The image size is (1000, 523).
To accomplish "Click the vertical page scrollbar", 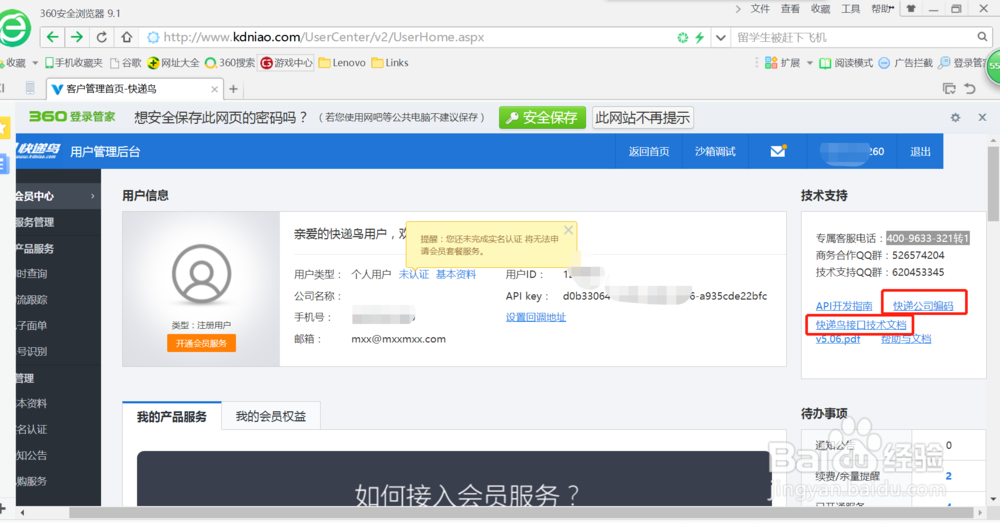I will coord(993,184).
